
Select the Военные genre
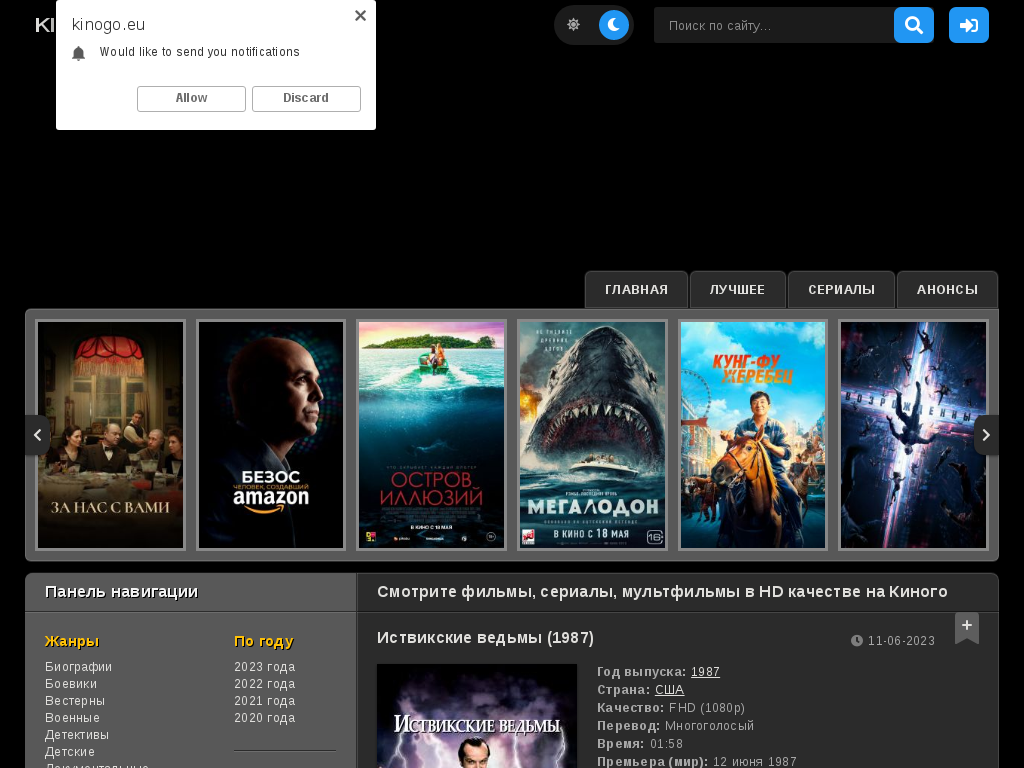click(x=72, y=718)
